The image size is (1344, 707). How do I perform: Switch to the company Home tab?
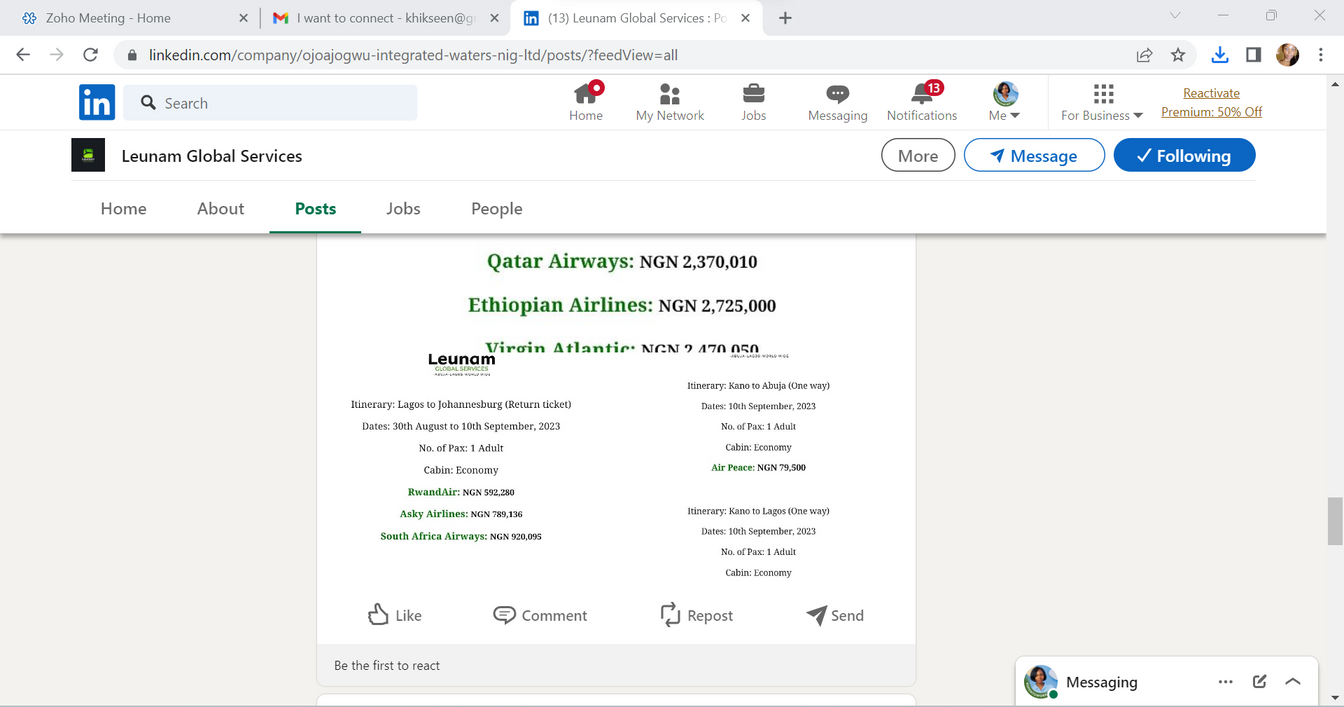(x=124, y=208)
